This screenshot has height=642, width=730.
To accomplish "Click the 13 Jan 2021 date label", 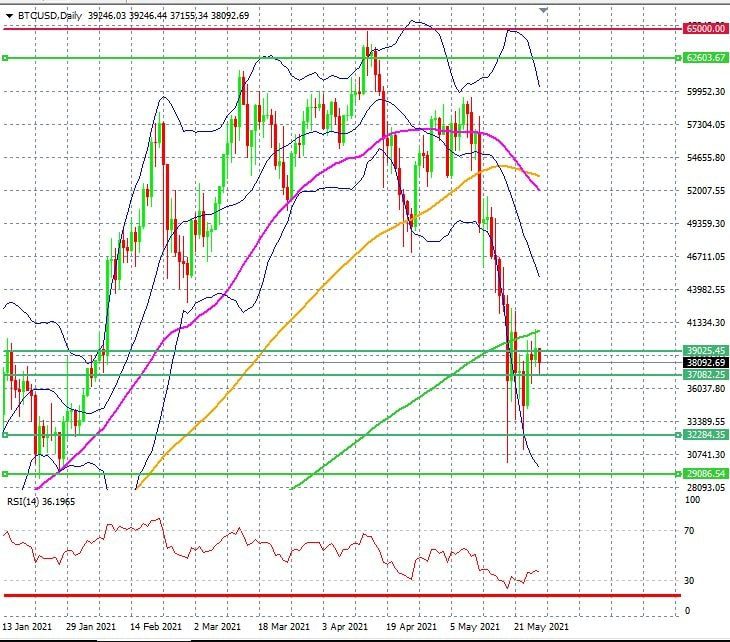I will pyautogui.click(x=27, y=627).
